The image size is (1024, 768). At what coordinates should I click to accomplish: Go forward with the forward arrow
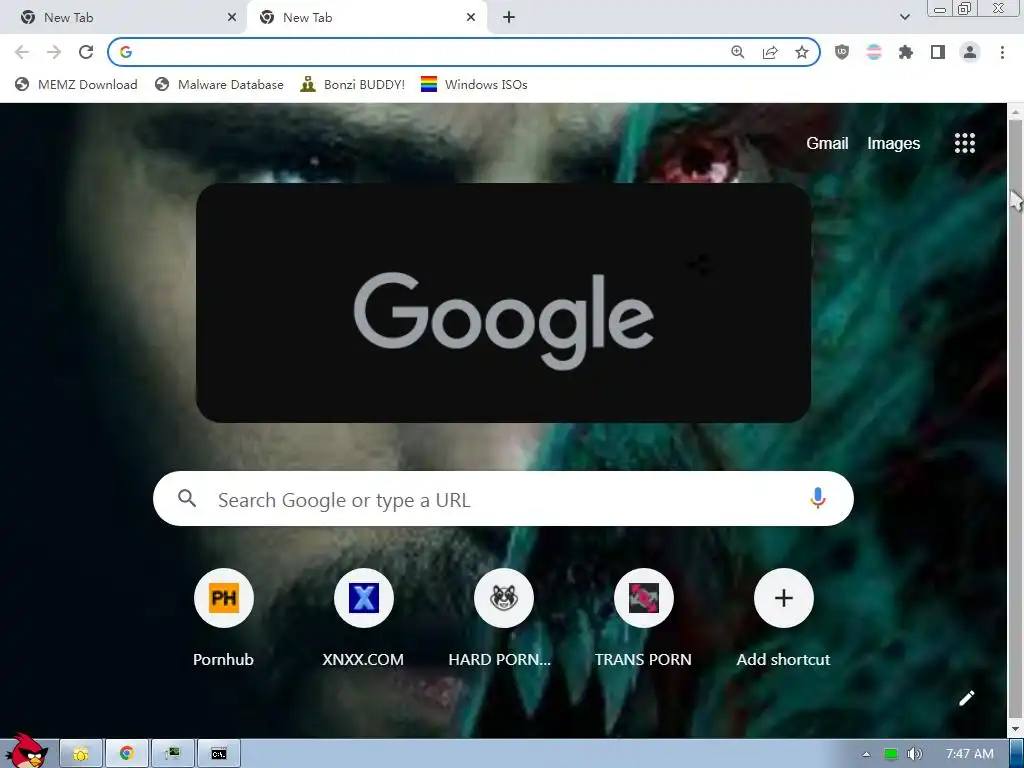click(x=54, y=52)
